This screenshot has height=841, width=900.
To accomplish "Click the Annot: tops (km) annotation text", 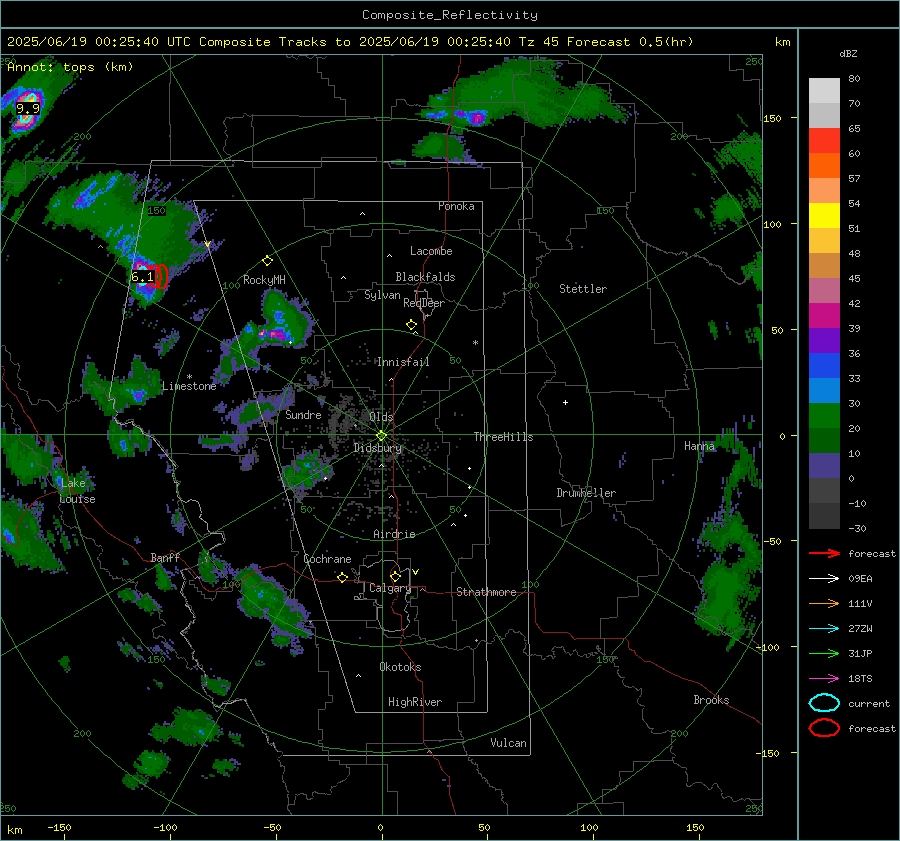I will 70,67.
